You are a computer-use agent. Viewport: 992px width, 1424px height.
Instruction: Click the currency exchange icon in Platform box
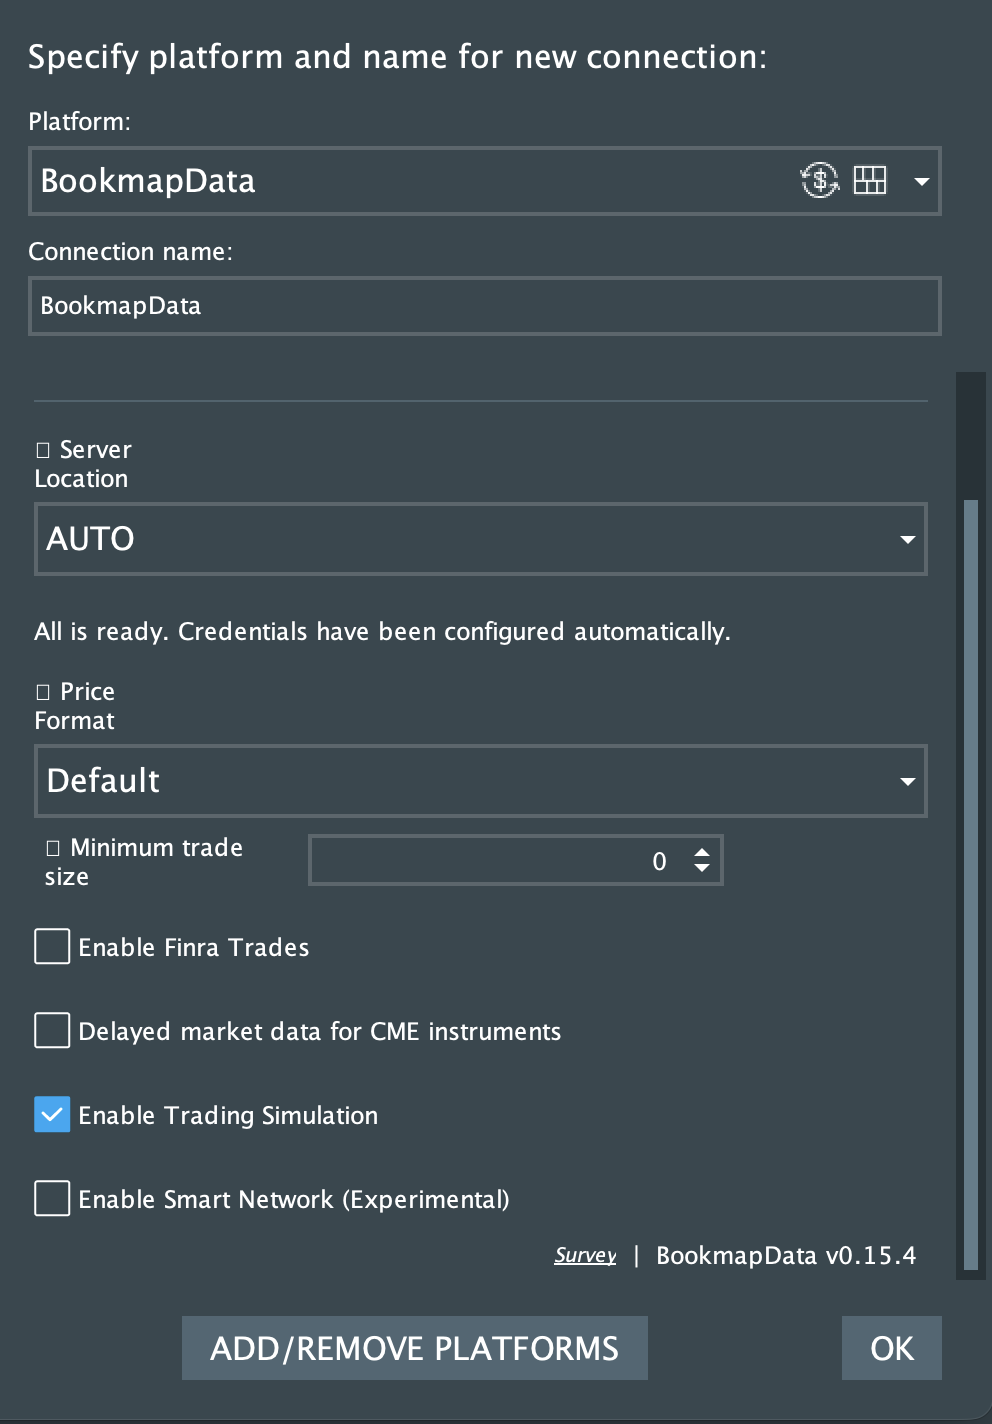[819, 181]
